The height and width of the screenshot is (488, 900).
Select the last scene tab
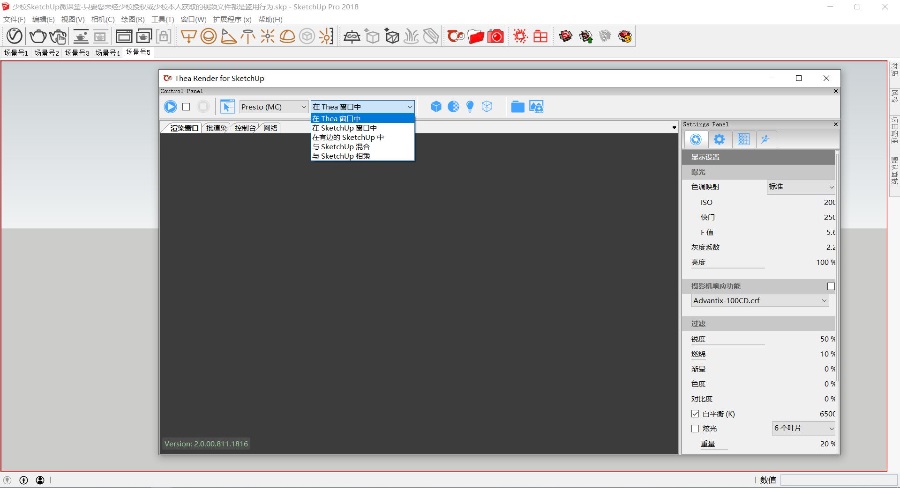(x=138, y=52)
